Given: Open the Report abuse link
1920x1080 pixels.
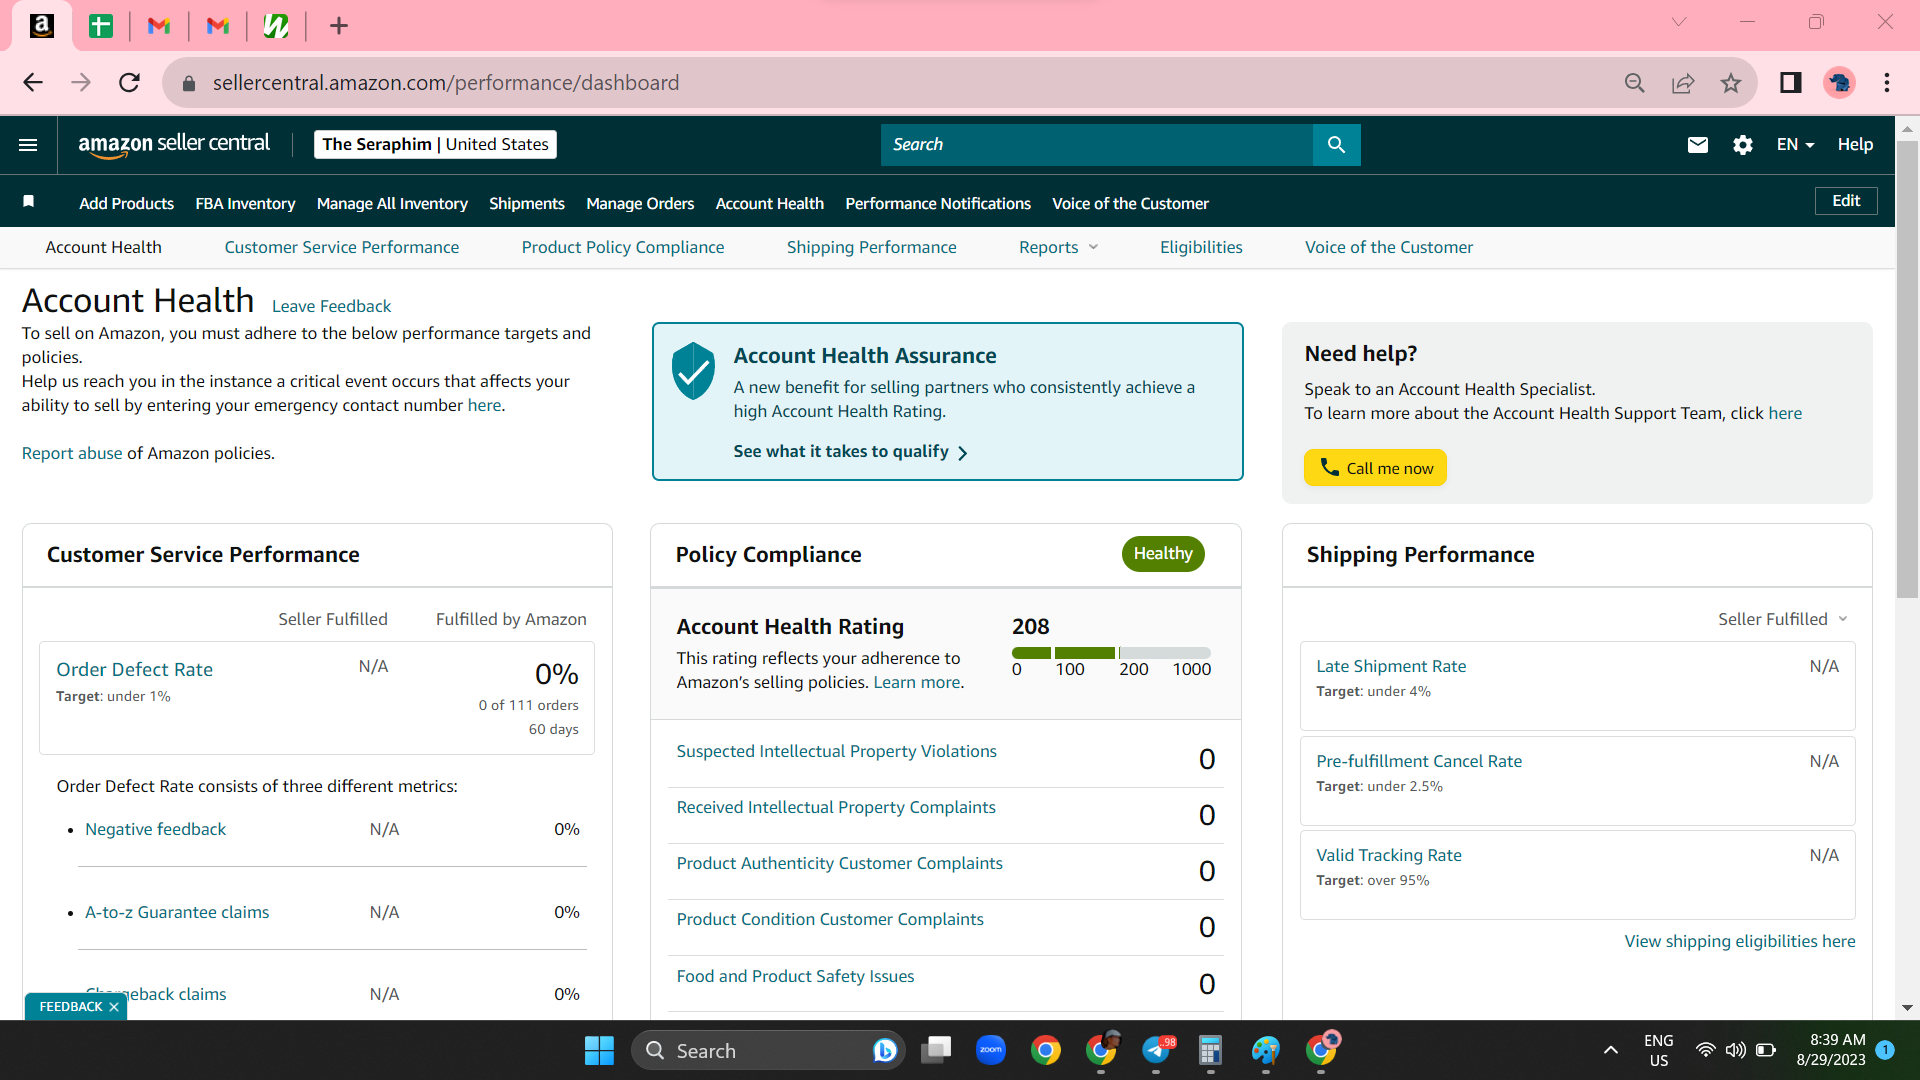Looking at the screenshot, I should coord(72,453).
